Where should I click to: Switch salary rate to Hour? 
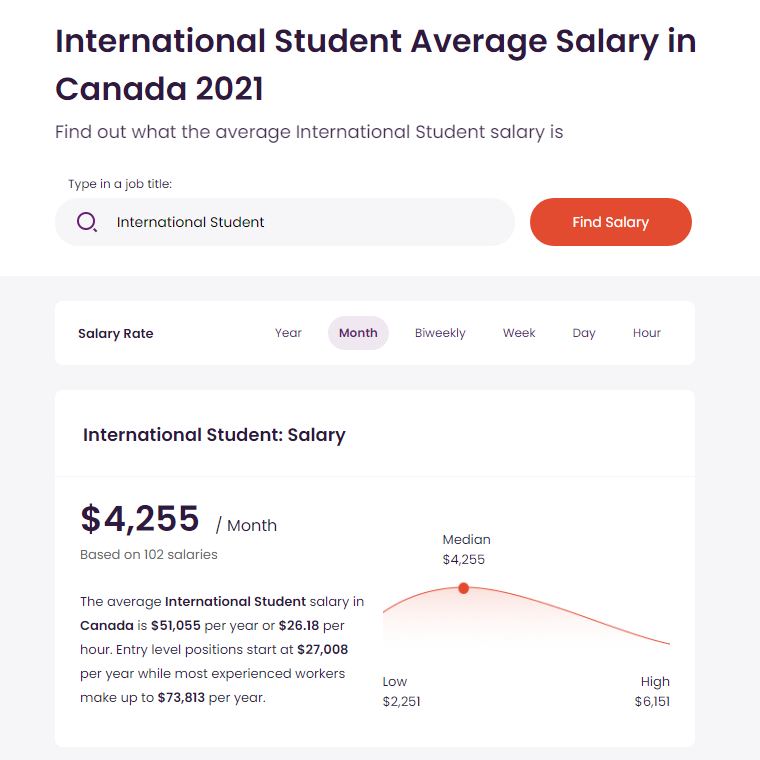coord(647,333)
